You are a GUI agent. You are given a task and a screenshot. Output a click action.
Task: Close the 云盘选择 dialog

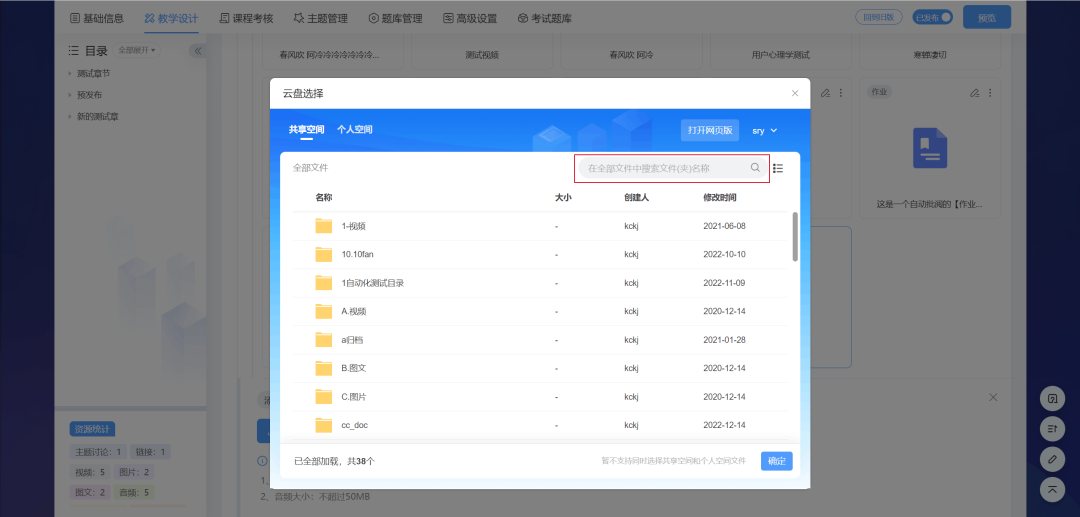click(x=795, y=93)
